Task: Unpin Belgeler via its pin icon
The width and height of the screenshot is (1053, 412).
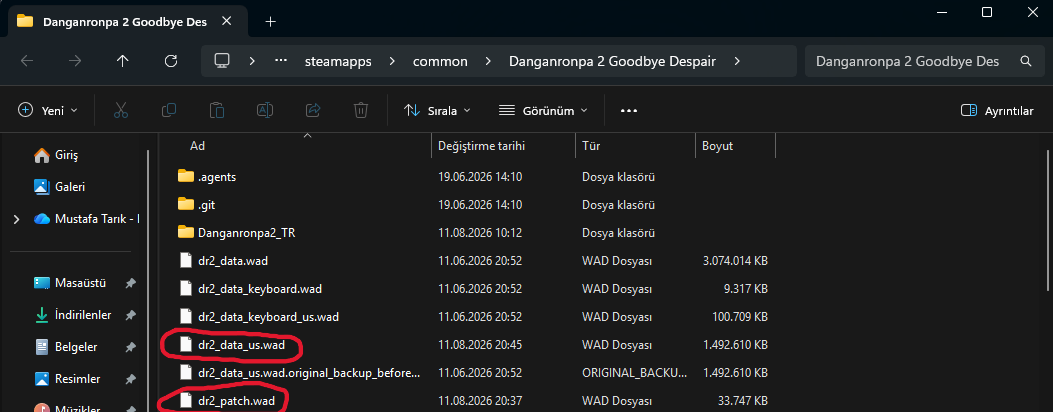Action: tap(131, 347)
